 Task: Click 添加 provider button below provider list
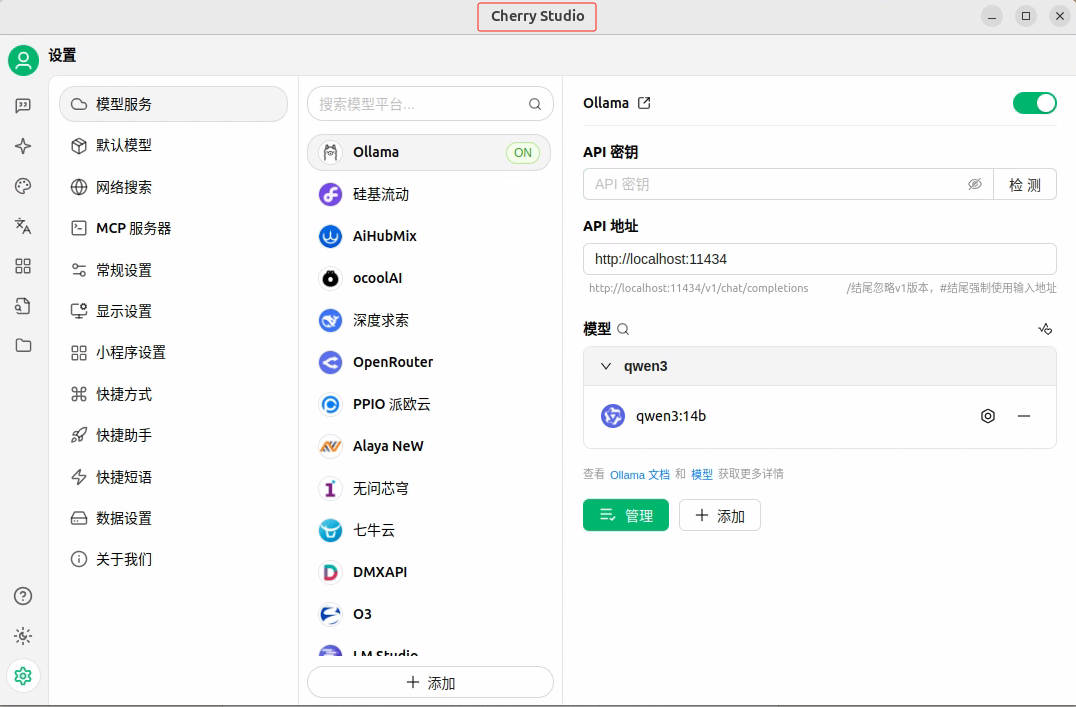[x=430, y=682]
